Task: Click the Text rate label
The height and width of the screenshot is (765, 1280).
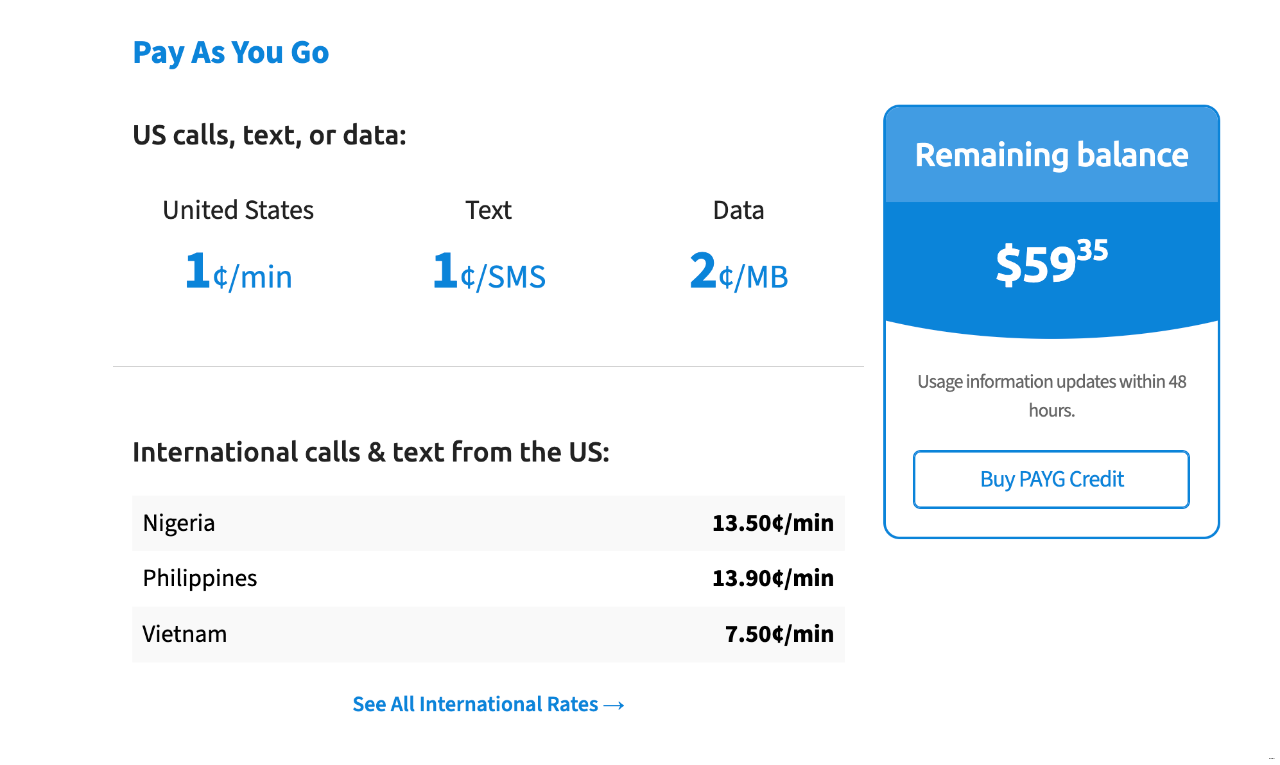Action: pyautogui.click(x=488, y=210)
